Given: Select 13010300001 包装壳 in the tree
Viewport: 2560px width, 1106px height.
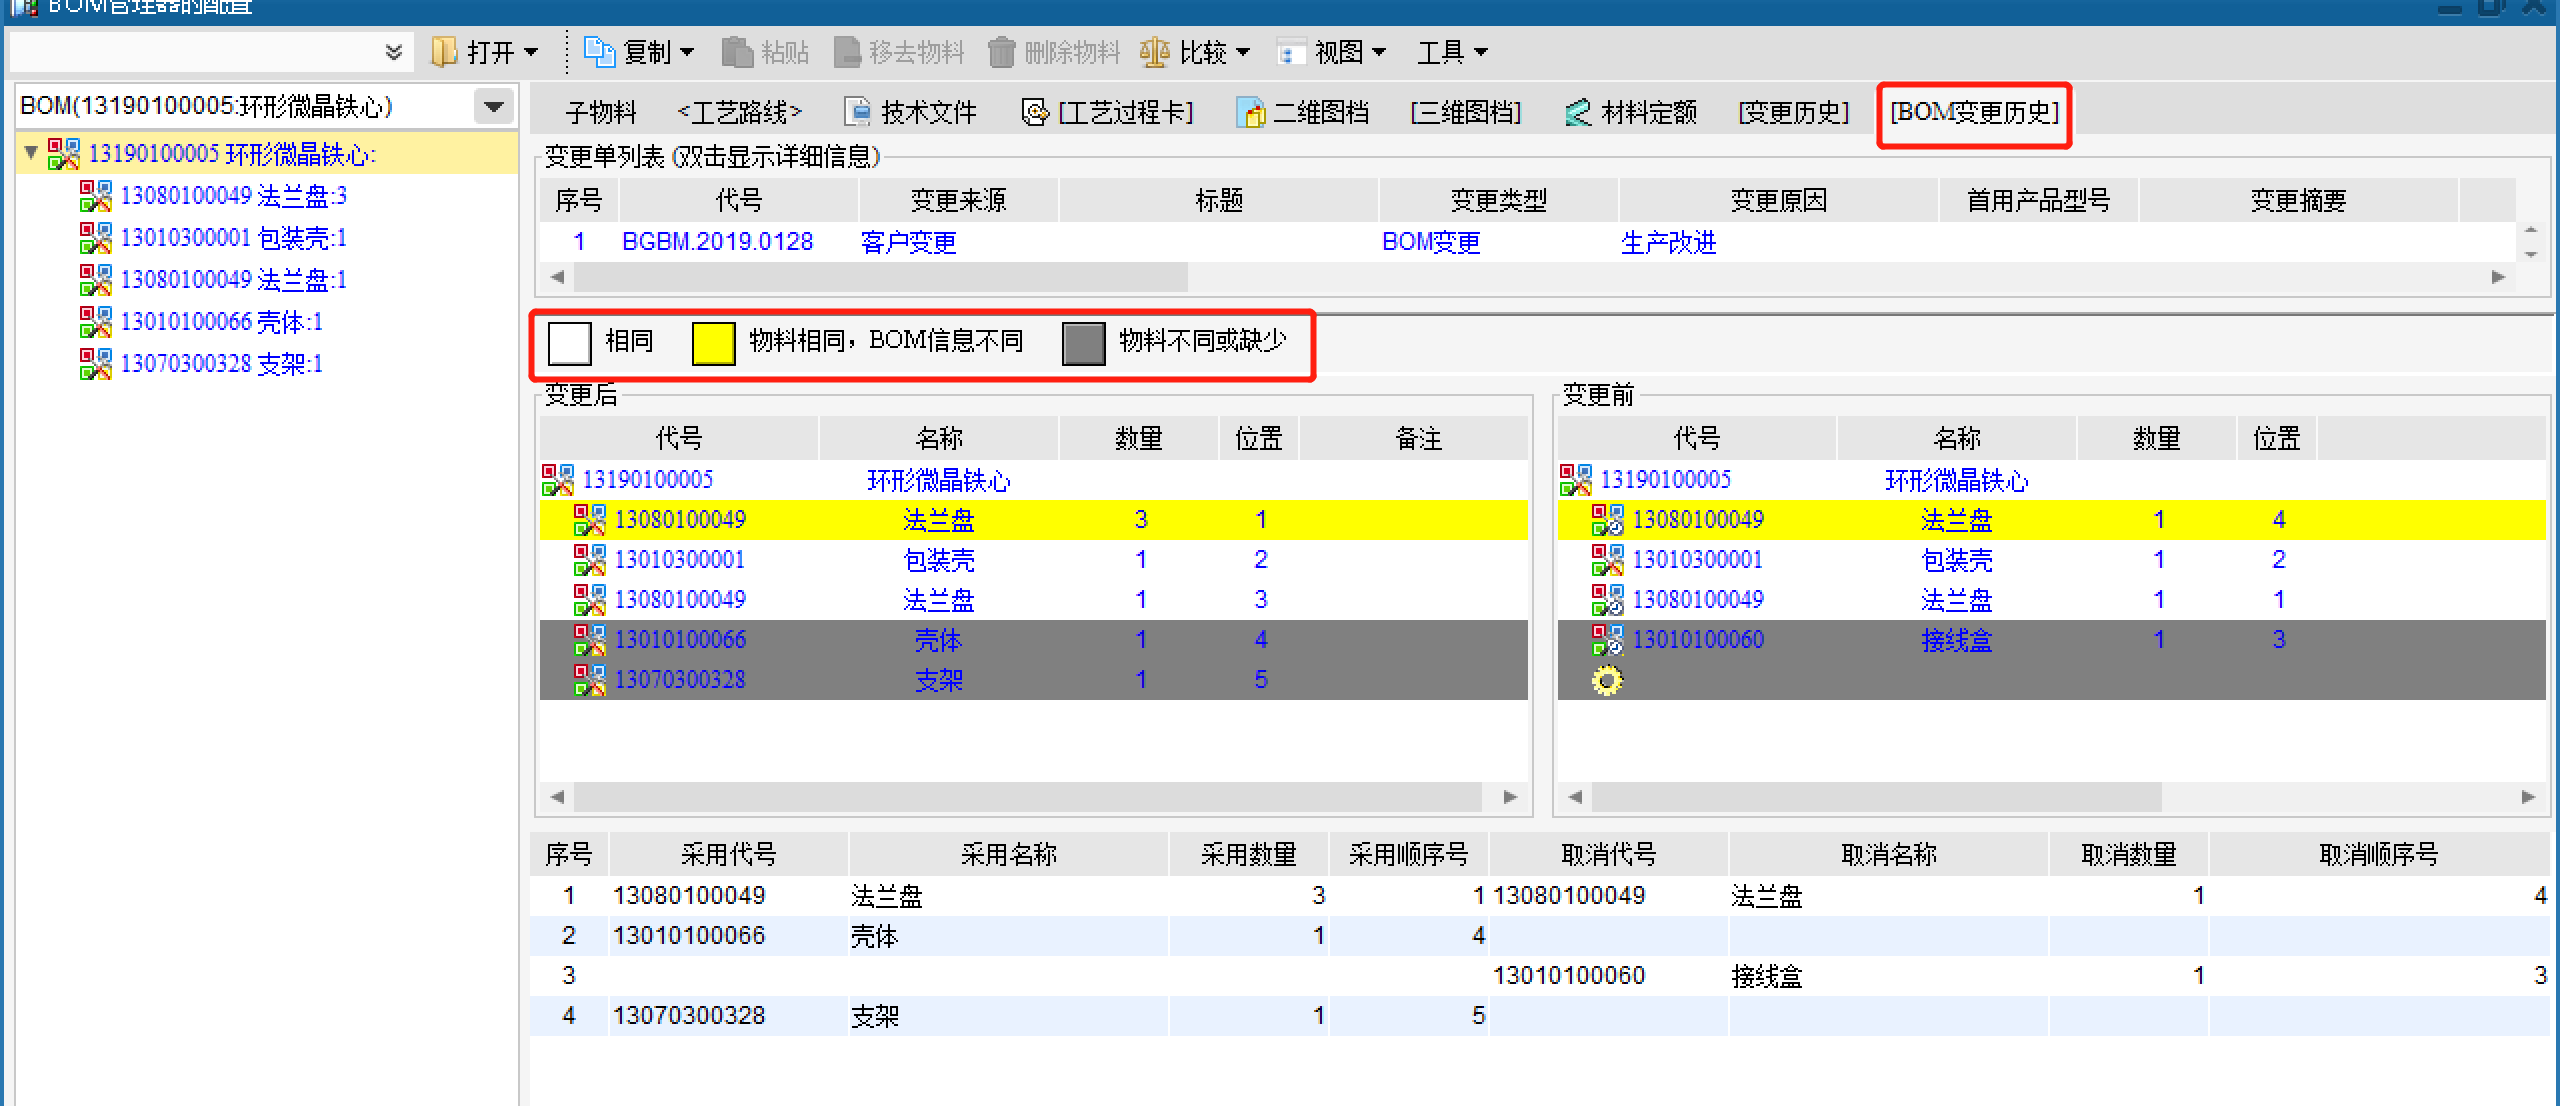Looking at the screenshot, I should [233, 238].
